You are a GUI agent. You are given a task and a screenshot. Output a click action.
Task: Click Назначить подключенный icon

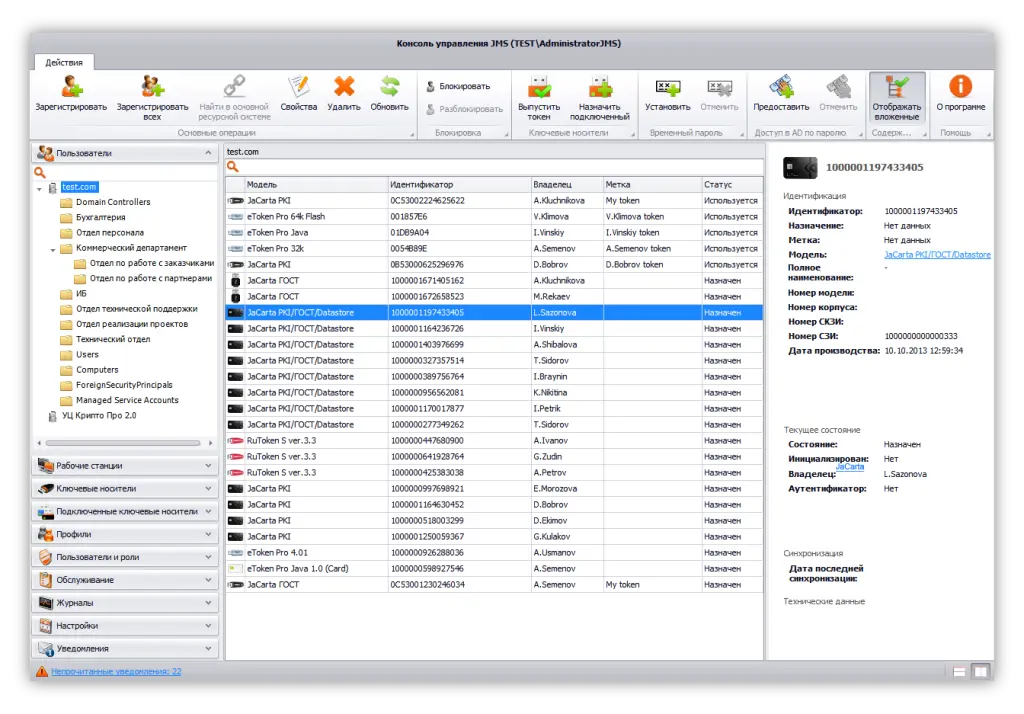tap(600, 87)
